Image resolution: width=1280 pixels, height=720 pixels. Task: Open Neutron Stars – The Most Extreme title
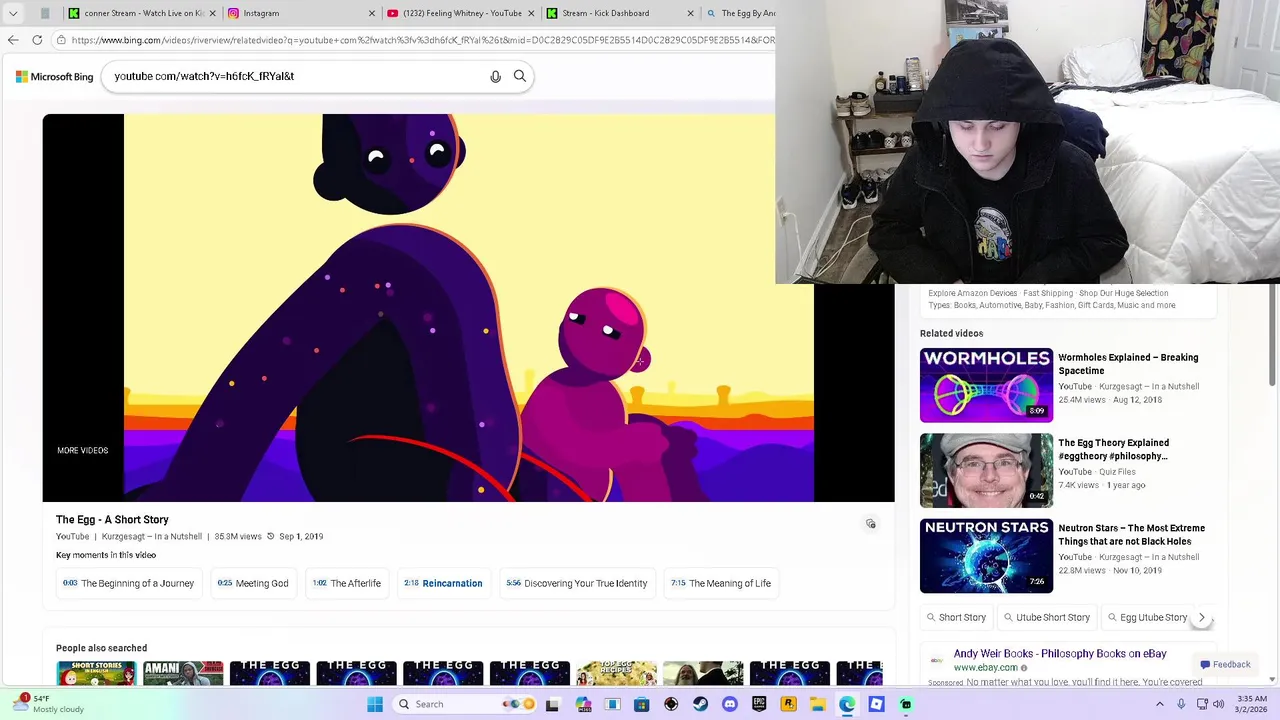(1132, 535)
